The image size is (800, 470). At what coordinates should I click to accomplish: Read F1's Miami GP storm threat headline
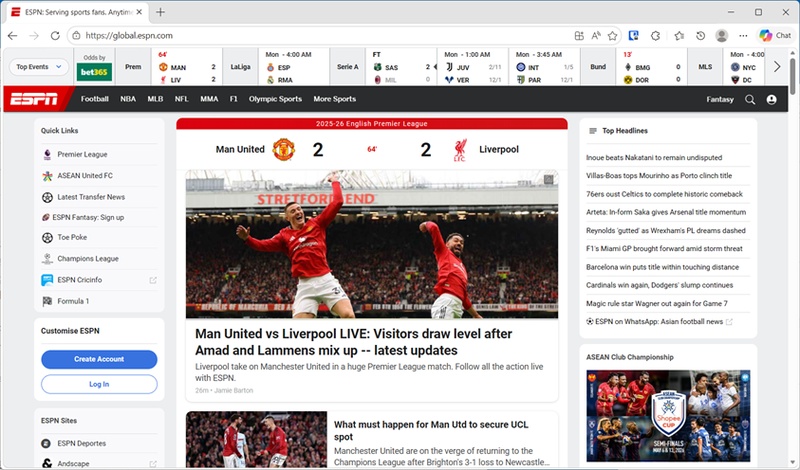(x=664, y=249)
